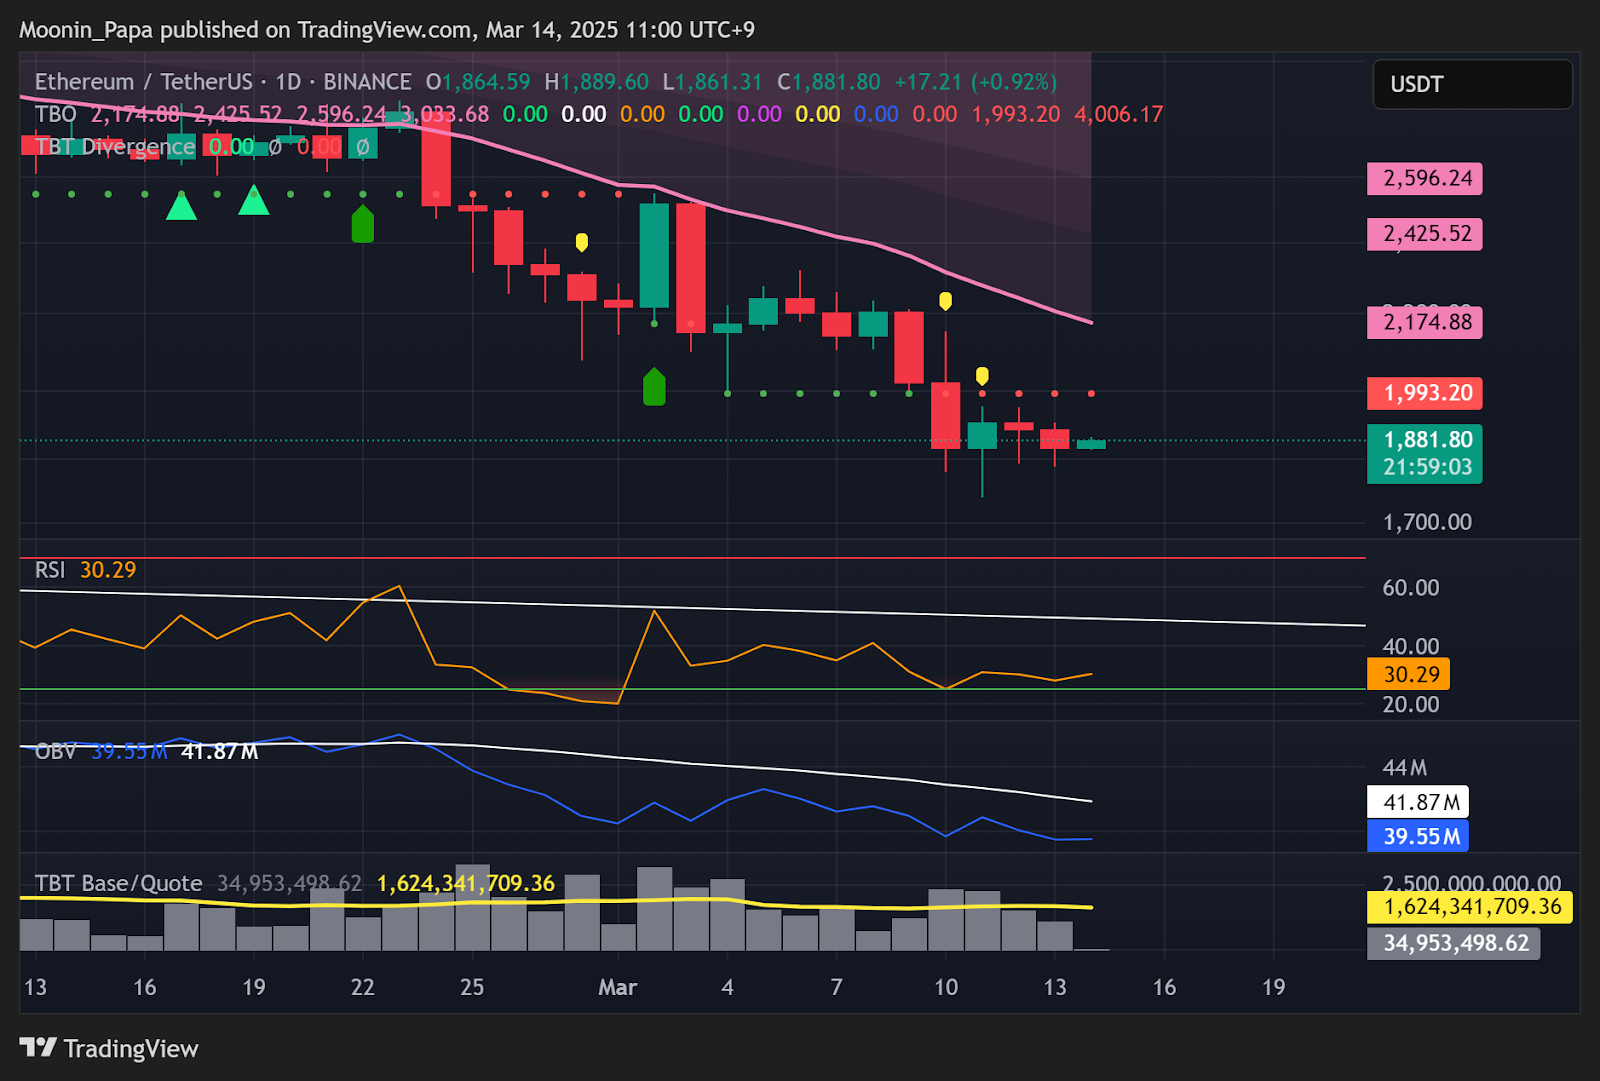Click yellow marker above the Feb 28 candle

click(582, 242)
